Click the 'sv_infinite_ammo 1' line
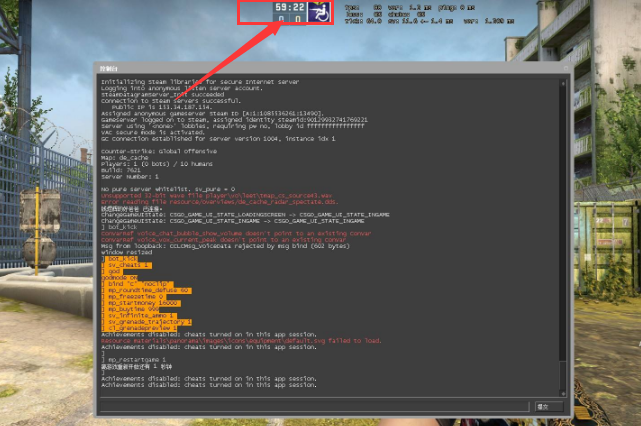 tap(139, 316)
